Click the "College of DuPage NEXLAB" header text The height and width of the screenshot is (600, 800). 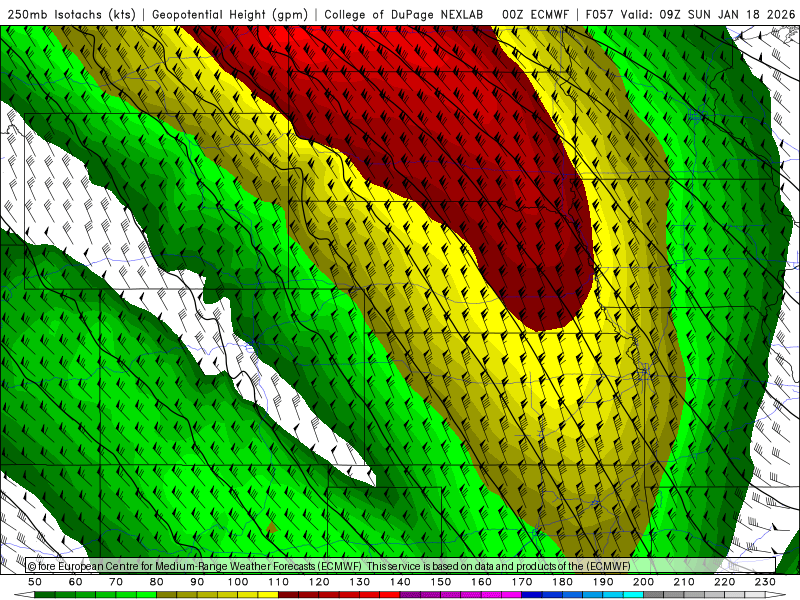[x=404, y=14]
